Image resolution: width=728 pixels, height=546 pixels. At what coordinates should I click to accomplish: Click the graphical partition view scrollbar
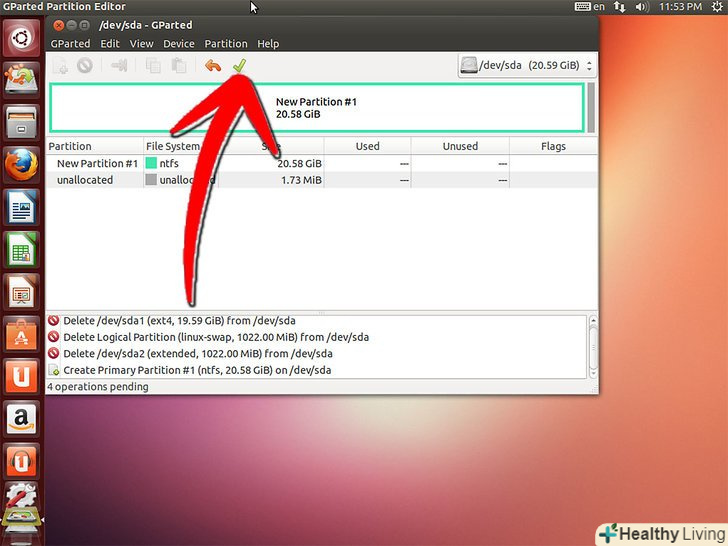(591, 108)
